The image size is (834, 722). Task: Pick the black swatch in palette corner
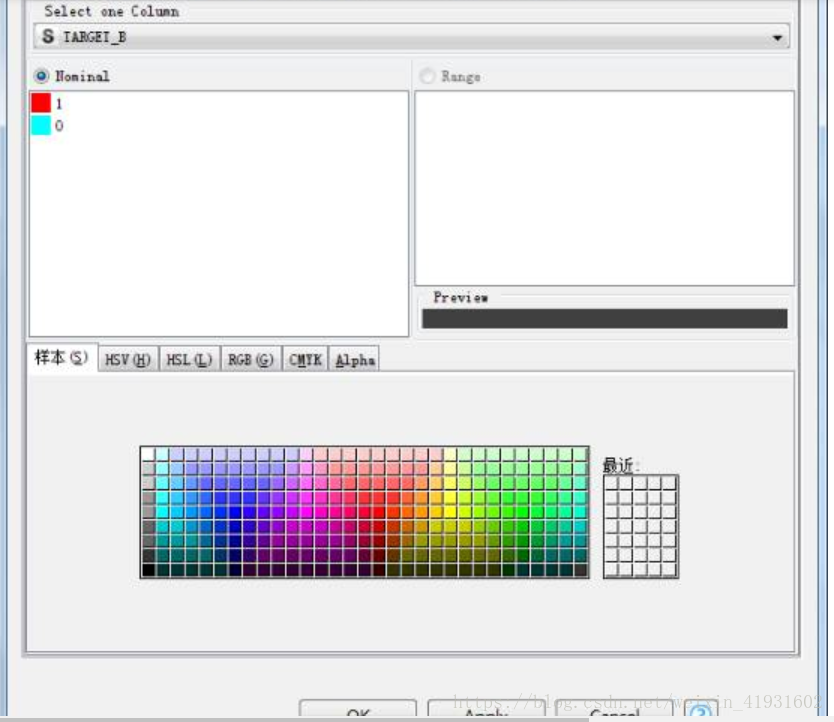click(148, 570)
